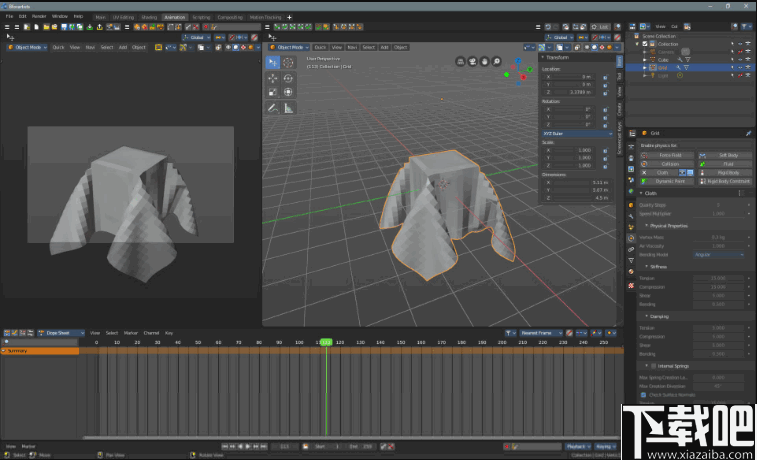Viewport: 757px width, 460px height.
Task: Click the Fluid physics button
Action: tap(725, 164)
